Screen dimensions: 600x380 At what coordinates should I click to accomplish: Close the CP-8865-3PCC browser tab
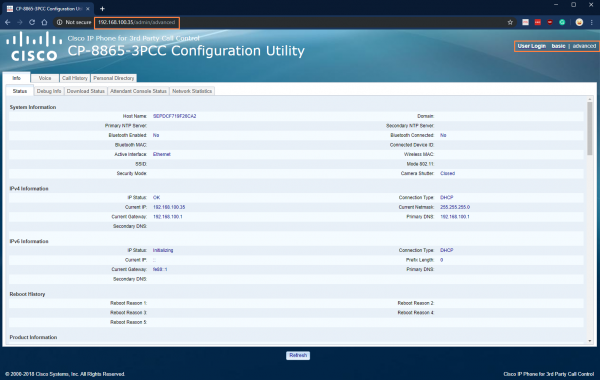[88, 8]
